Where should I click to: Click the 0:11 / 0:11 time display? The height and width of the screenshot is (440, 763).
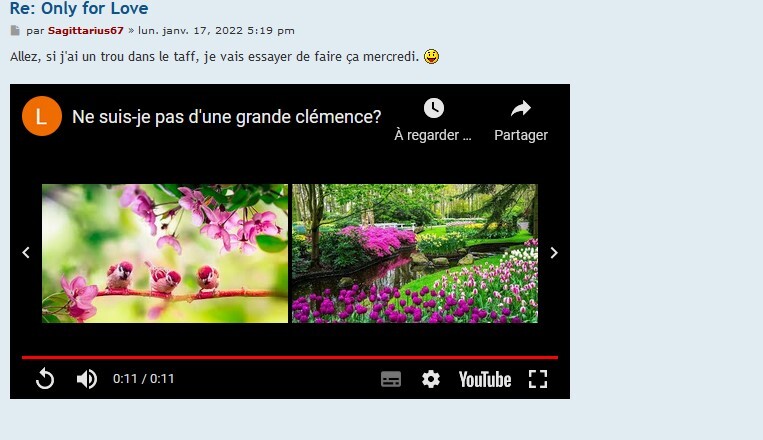(x=144, y=379)
